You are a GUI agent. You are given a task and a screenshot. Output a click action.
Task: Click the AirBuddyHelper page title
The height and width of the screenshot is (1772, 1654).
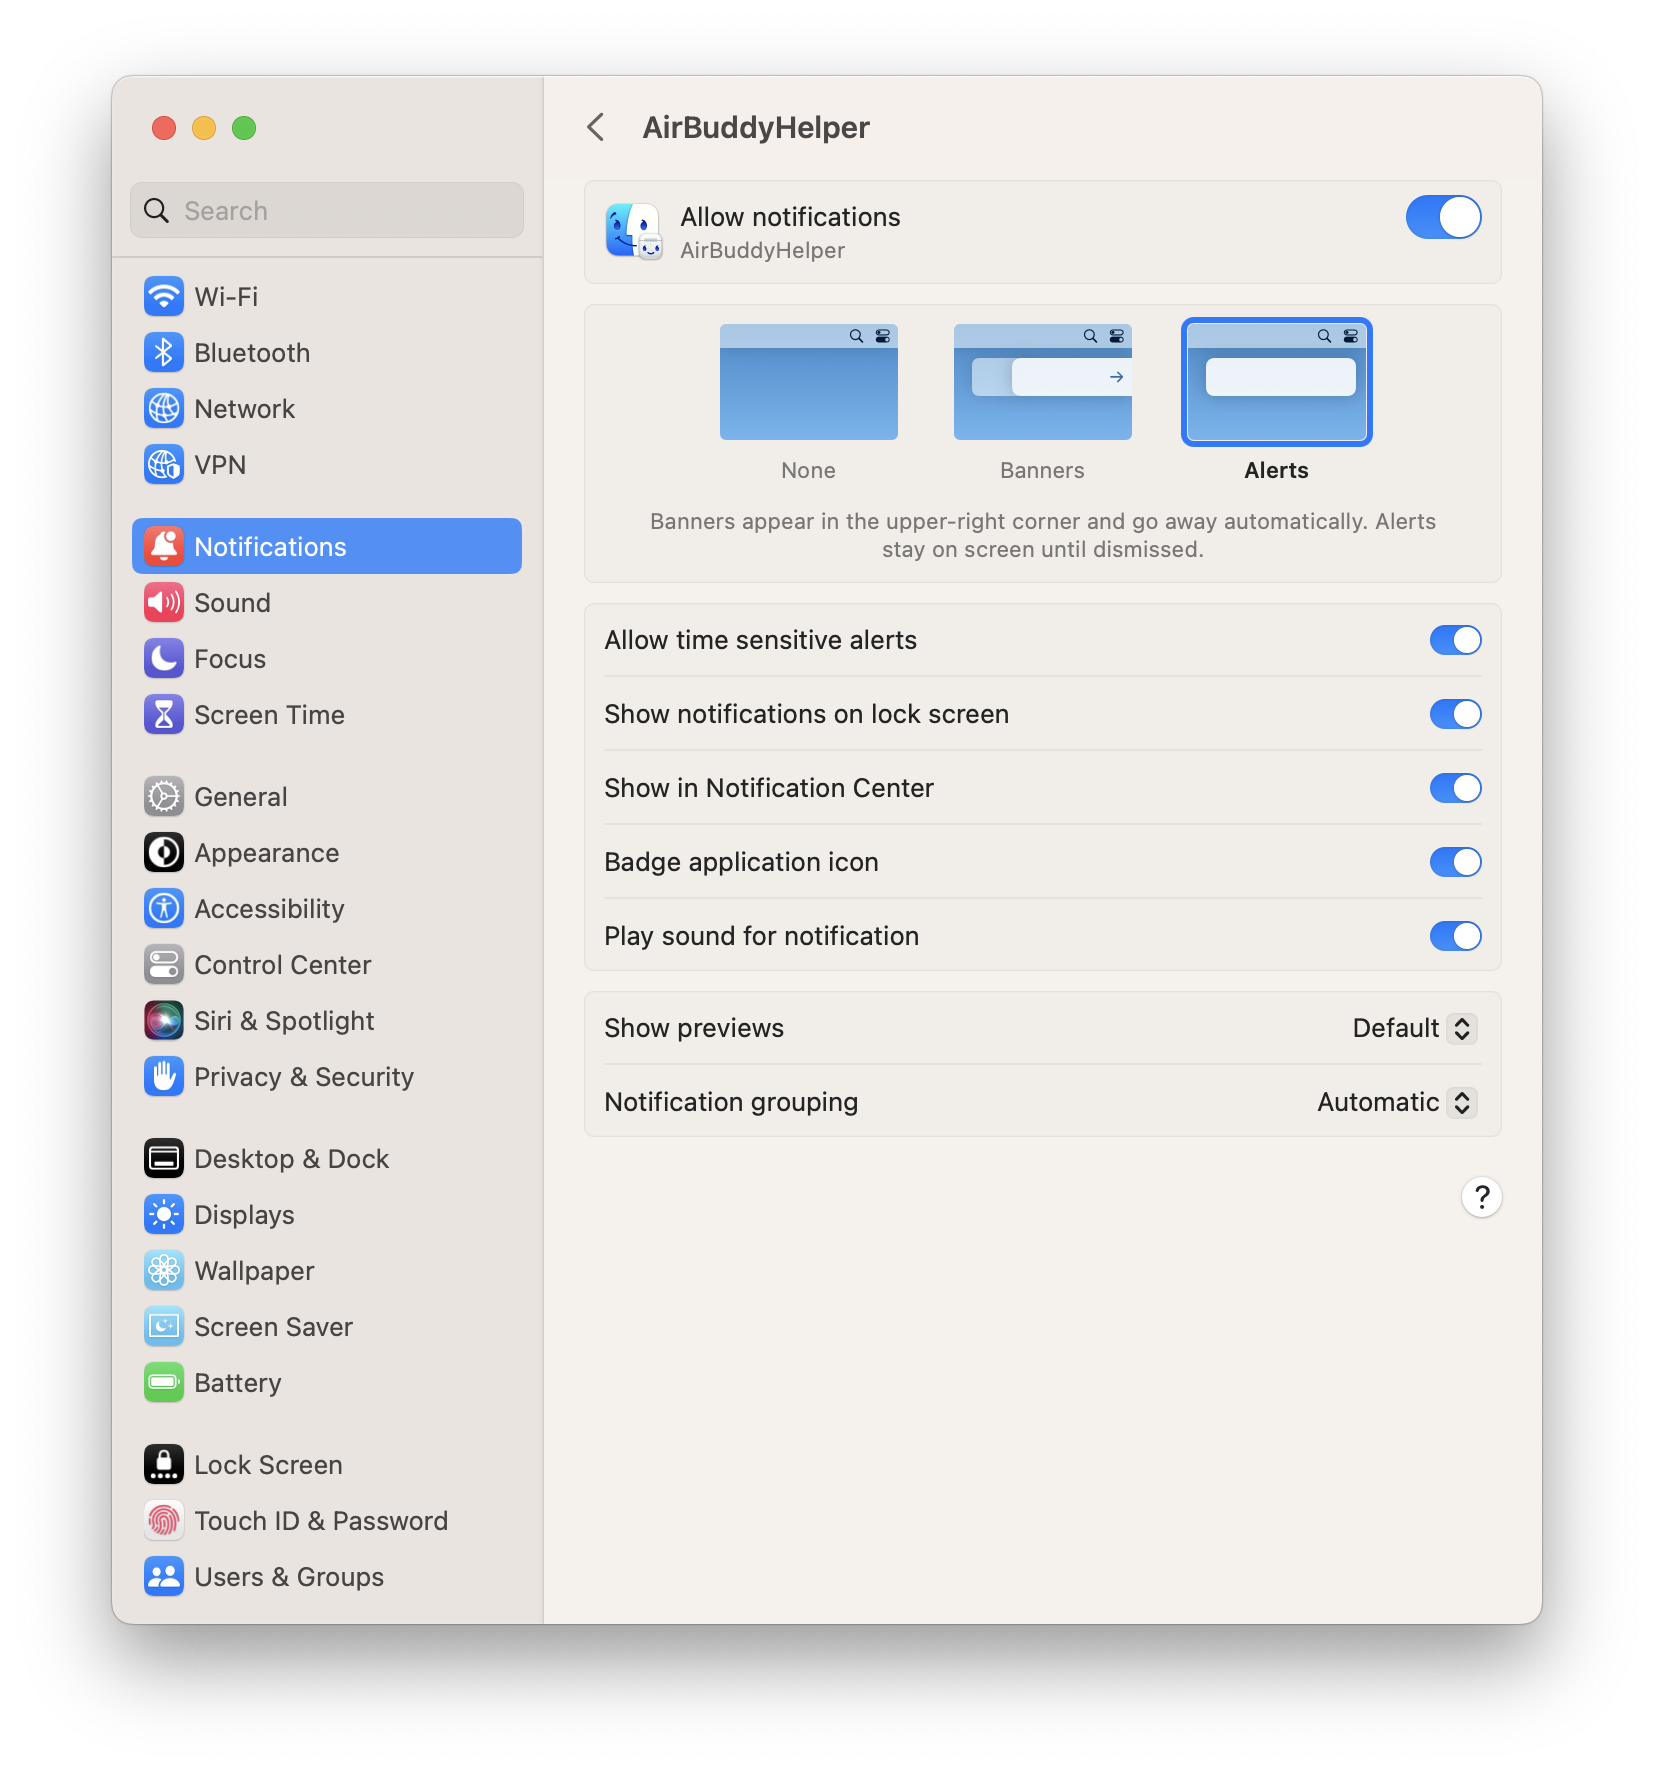(x=756, y=127)
